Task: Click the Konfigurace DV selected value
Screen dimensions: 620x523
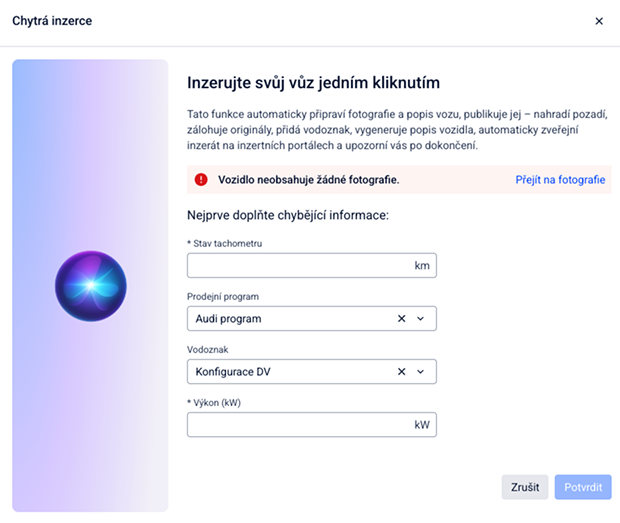Action: tap(233, 372)
